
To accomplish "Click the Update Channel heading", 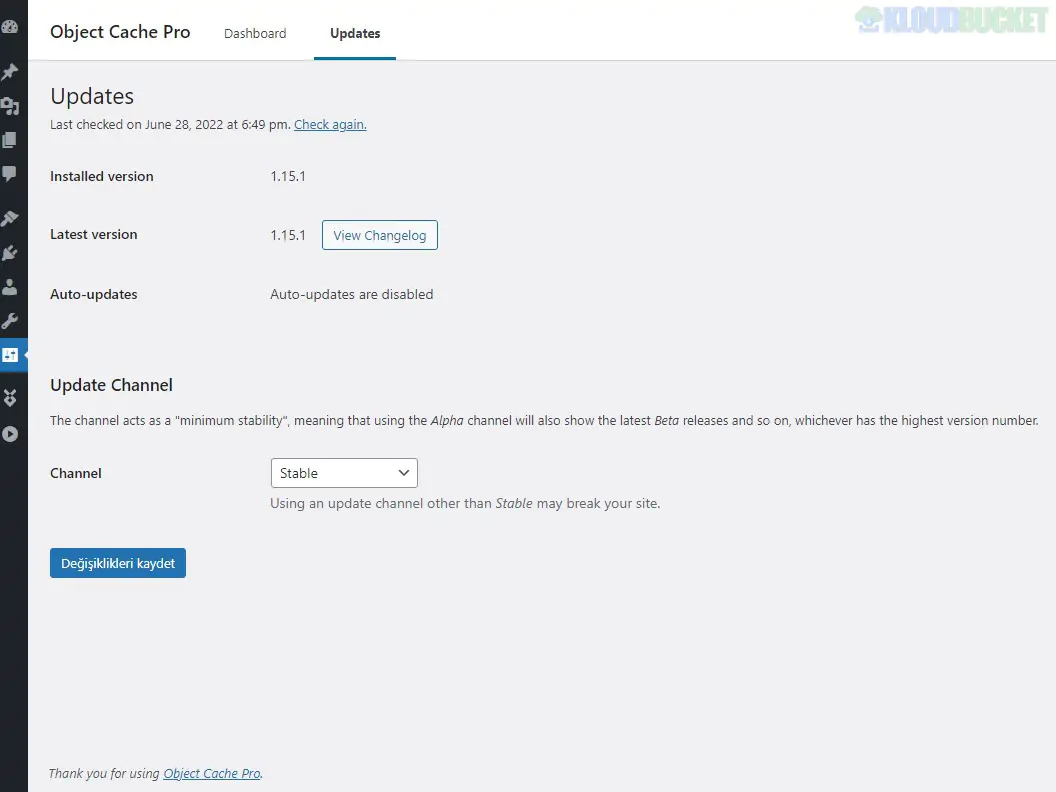I will (111, 385).
